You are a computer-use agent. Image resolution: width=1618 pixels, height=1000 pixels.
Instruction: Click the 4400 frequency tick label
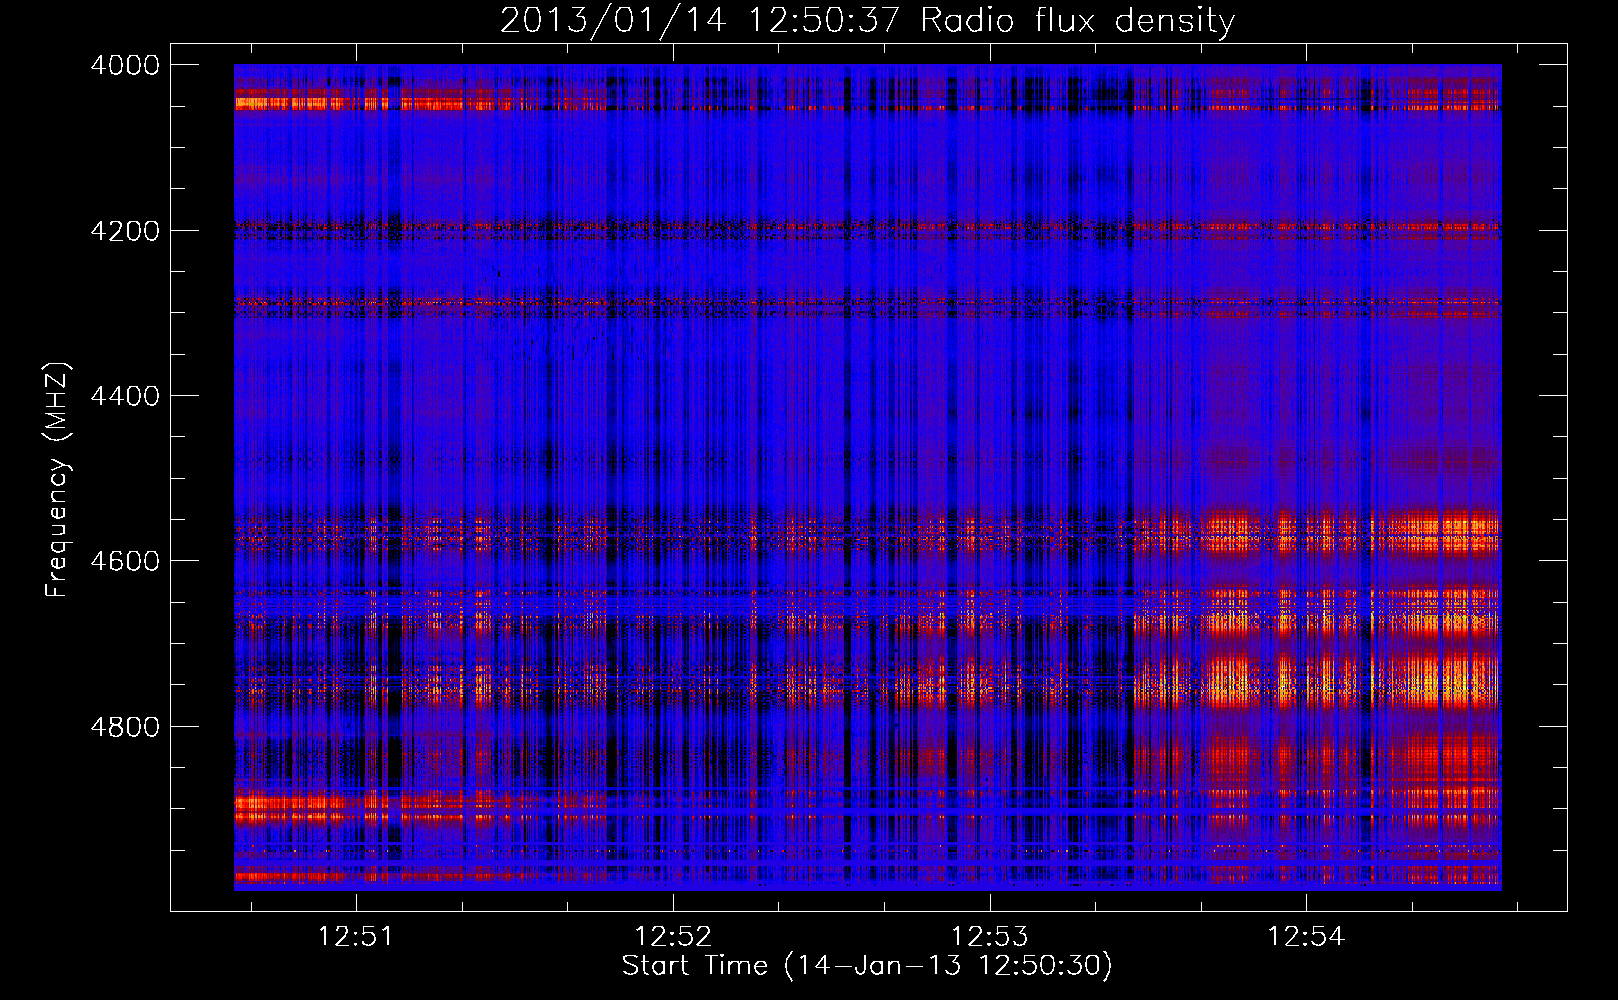(124, 396)
